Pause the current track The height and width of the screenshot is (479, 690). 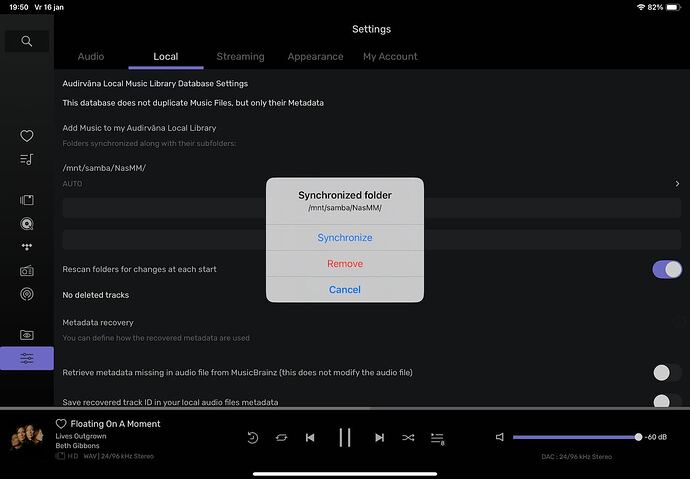[x=344, y=437]
